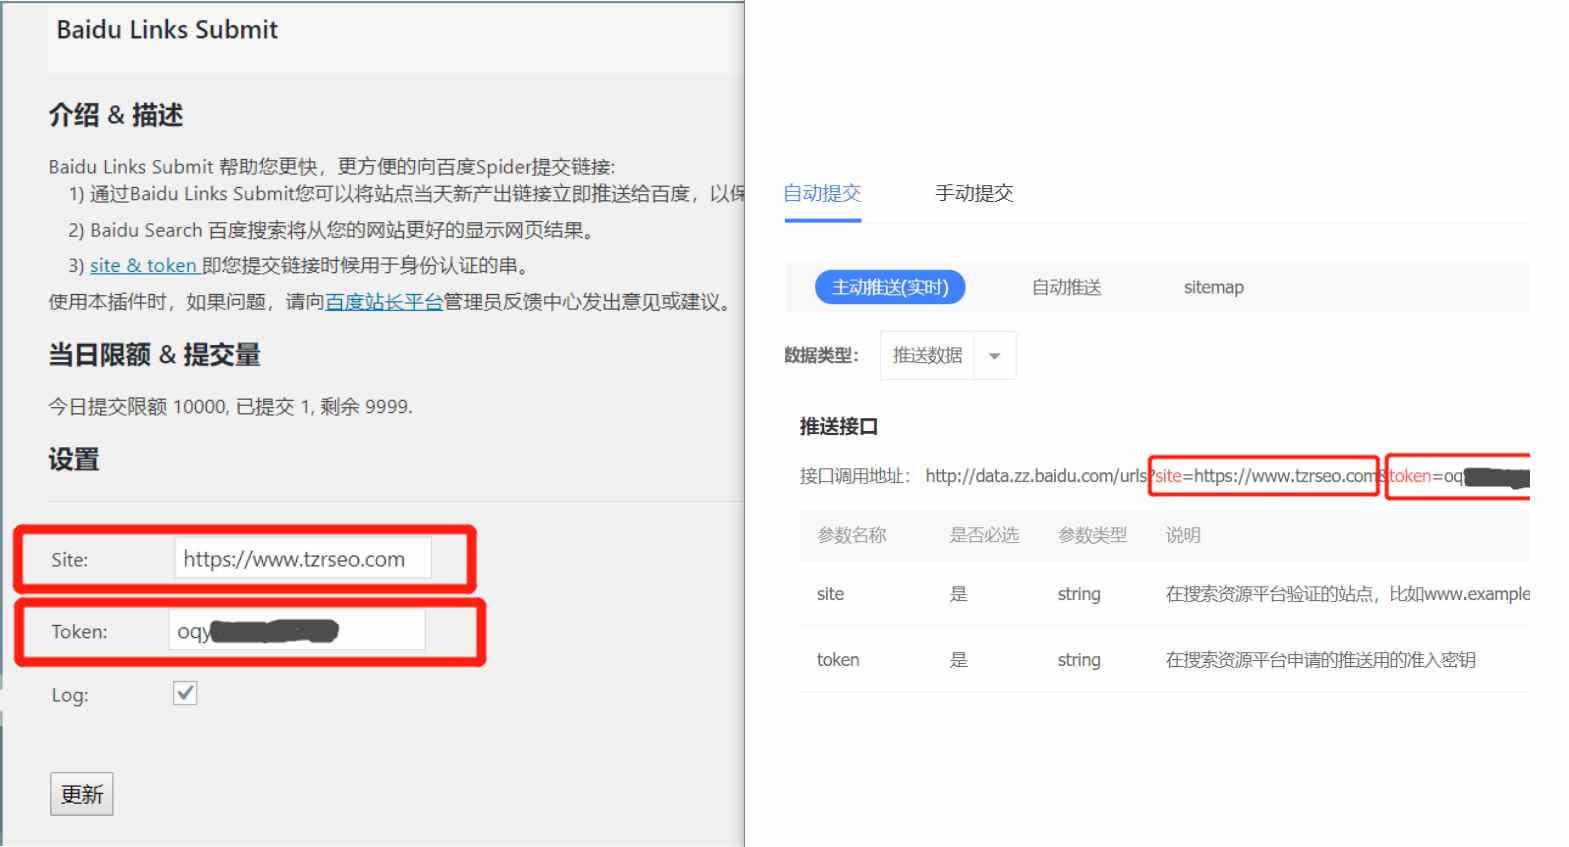Click the 更新 update button
The width and height of the screenshot is (1569, 847).
pos(82,794)
